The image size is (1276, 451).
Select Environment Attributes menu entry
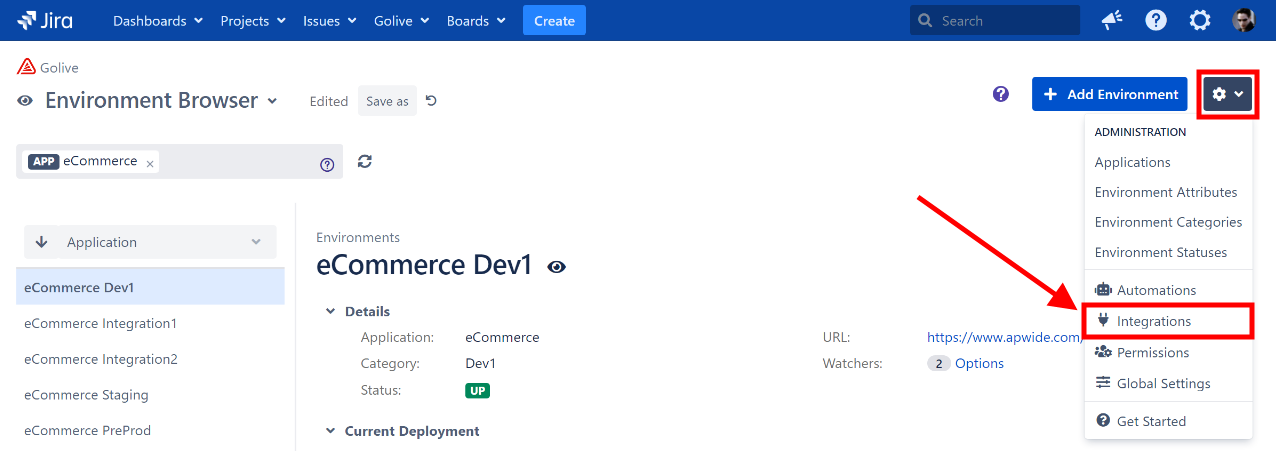[1168, 192]
